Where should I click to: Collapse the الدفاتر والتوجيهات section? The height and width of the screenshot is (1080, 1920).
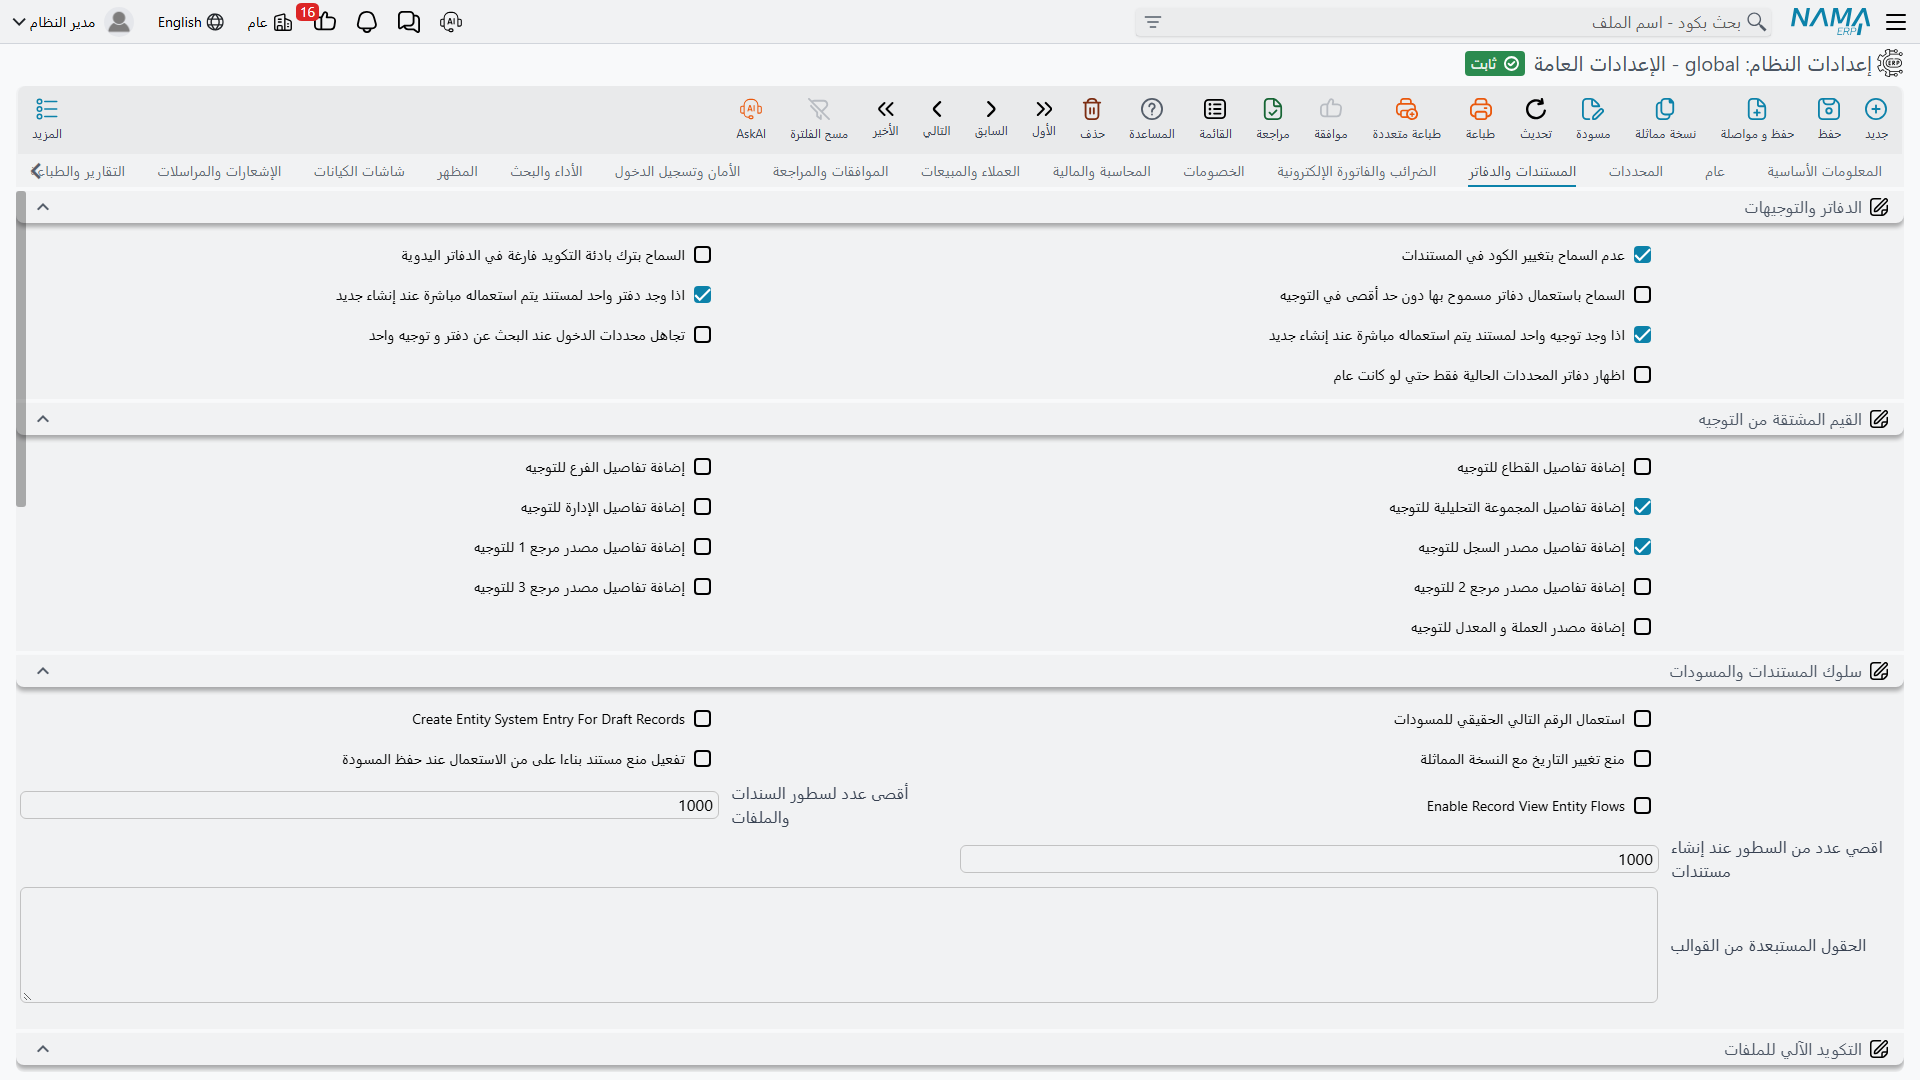tap(43, 207)
